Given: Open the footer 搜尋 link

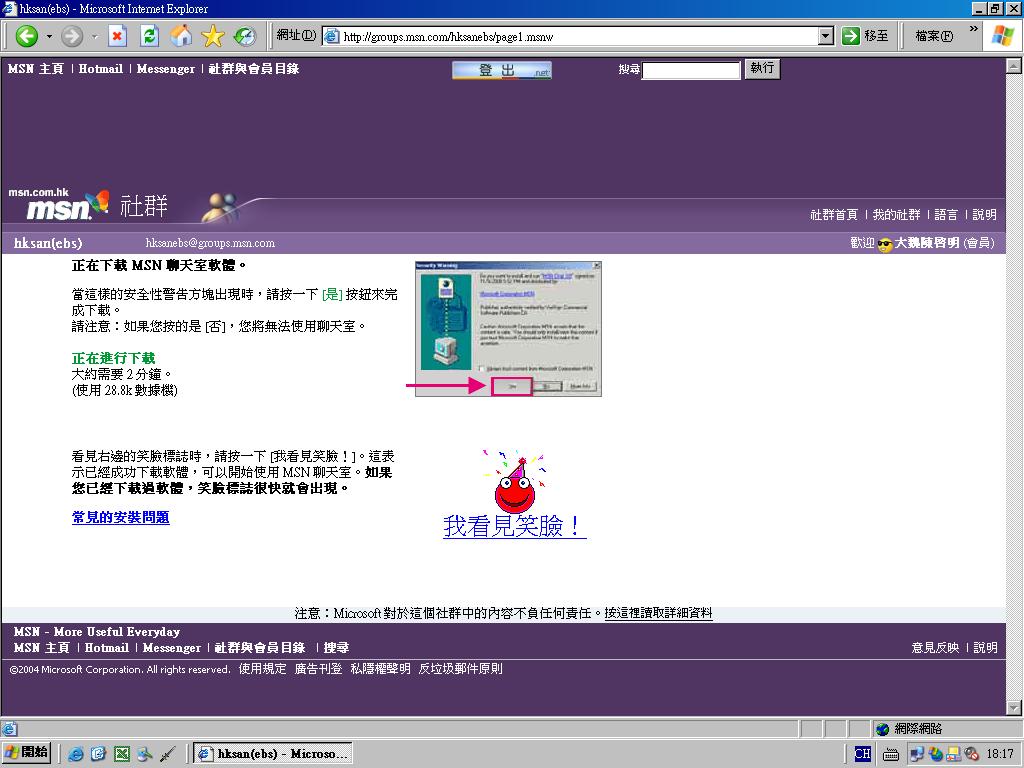Looking at the screenshot, I should click(336, 648).
